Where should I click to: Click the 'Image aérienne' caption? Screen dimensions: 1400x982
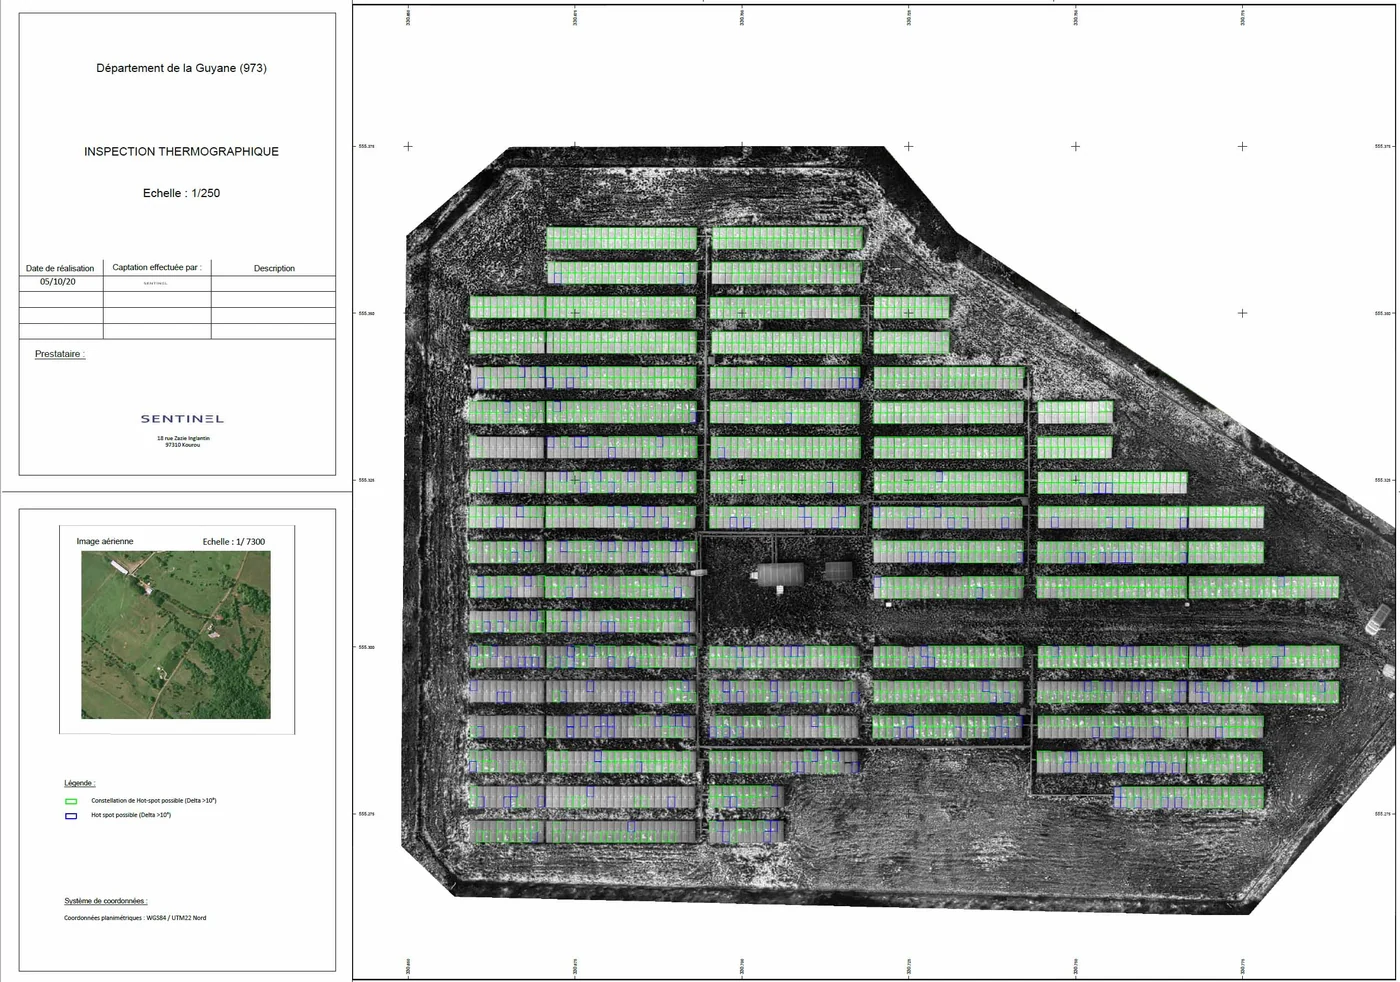click(x=105, y=541)
